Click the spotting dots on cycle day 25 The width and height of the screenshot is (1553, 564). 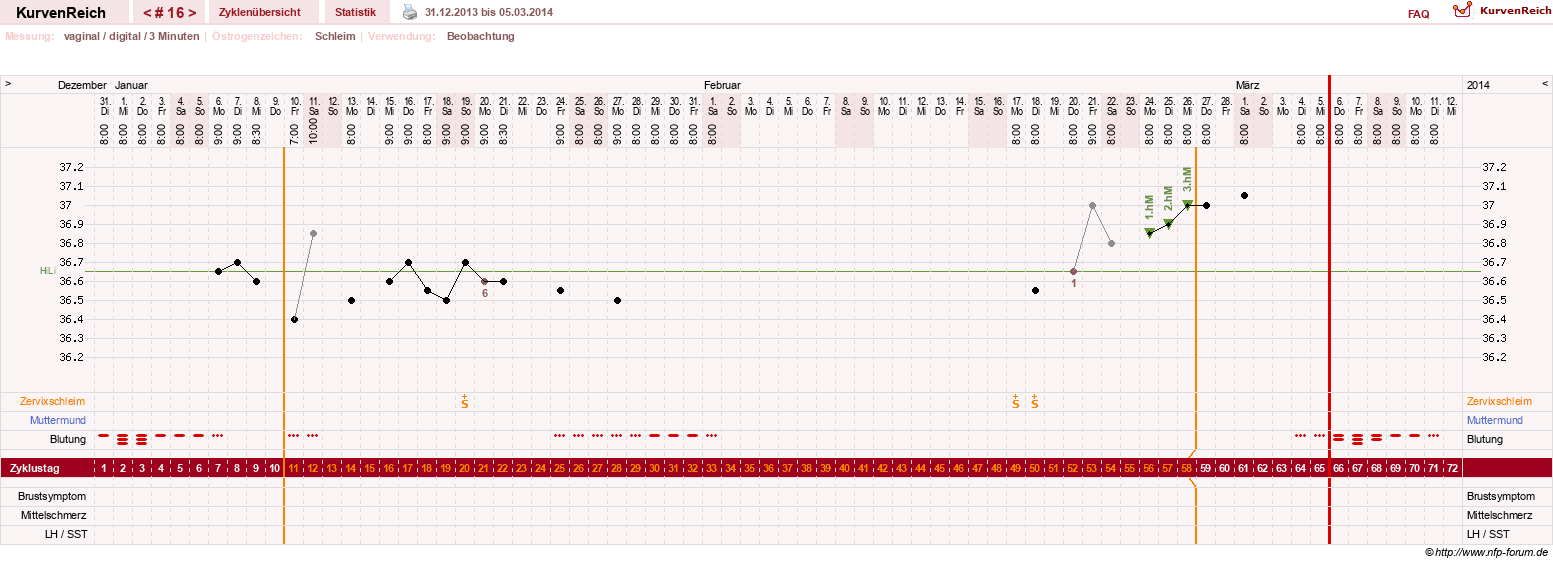click(560, 436)
